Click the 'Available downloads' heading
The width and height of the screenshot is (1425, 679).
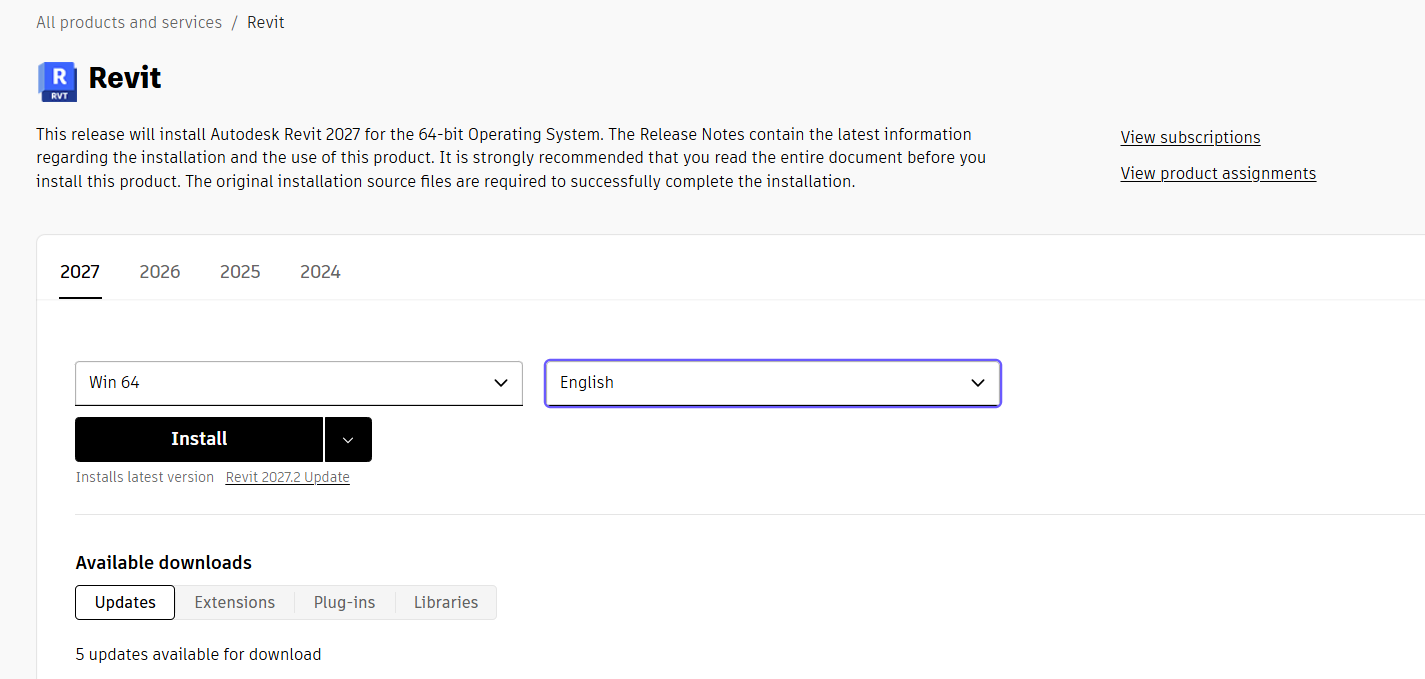point(164,563)
